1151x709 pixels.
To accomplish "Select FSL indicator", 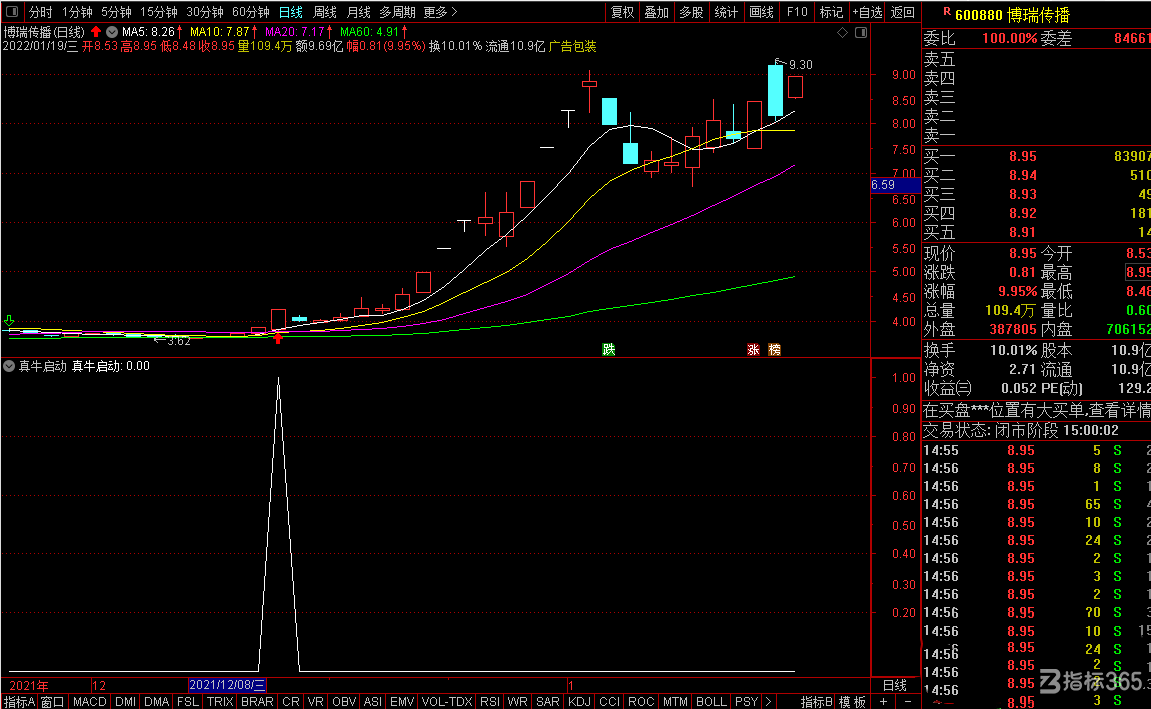I will point(188,702).
